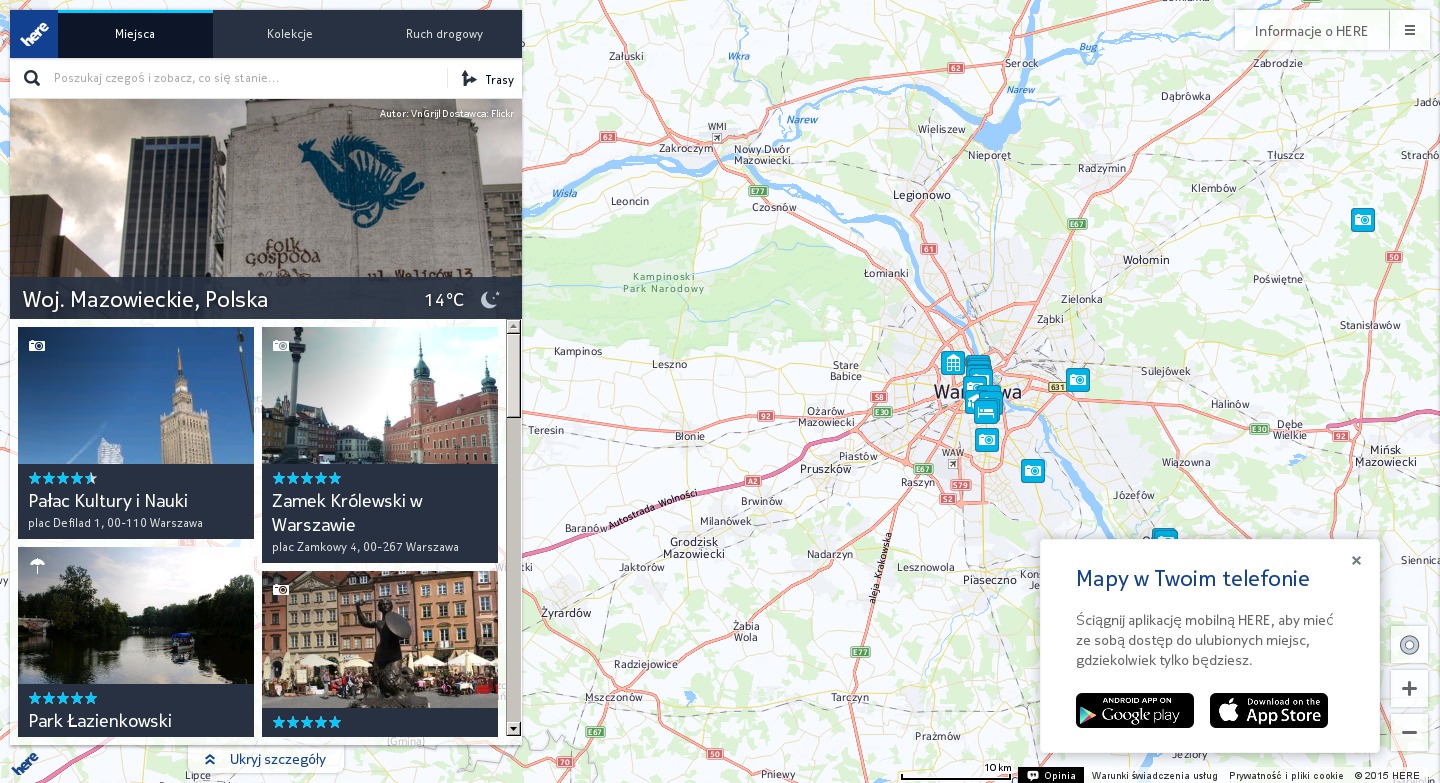Click the building marker in Warszawa

coord(952,363)
